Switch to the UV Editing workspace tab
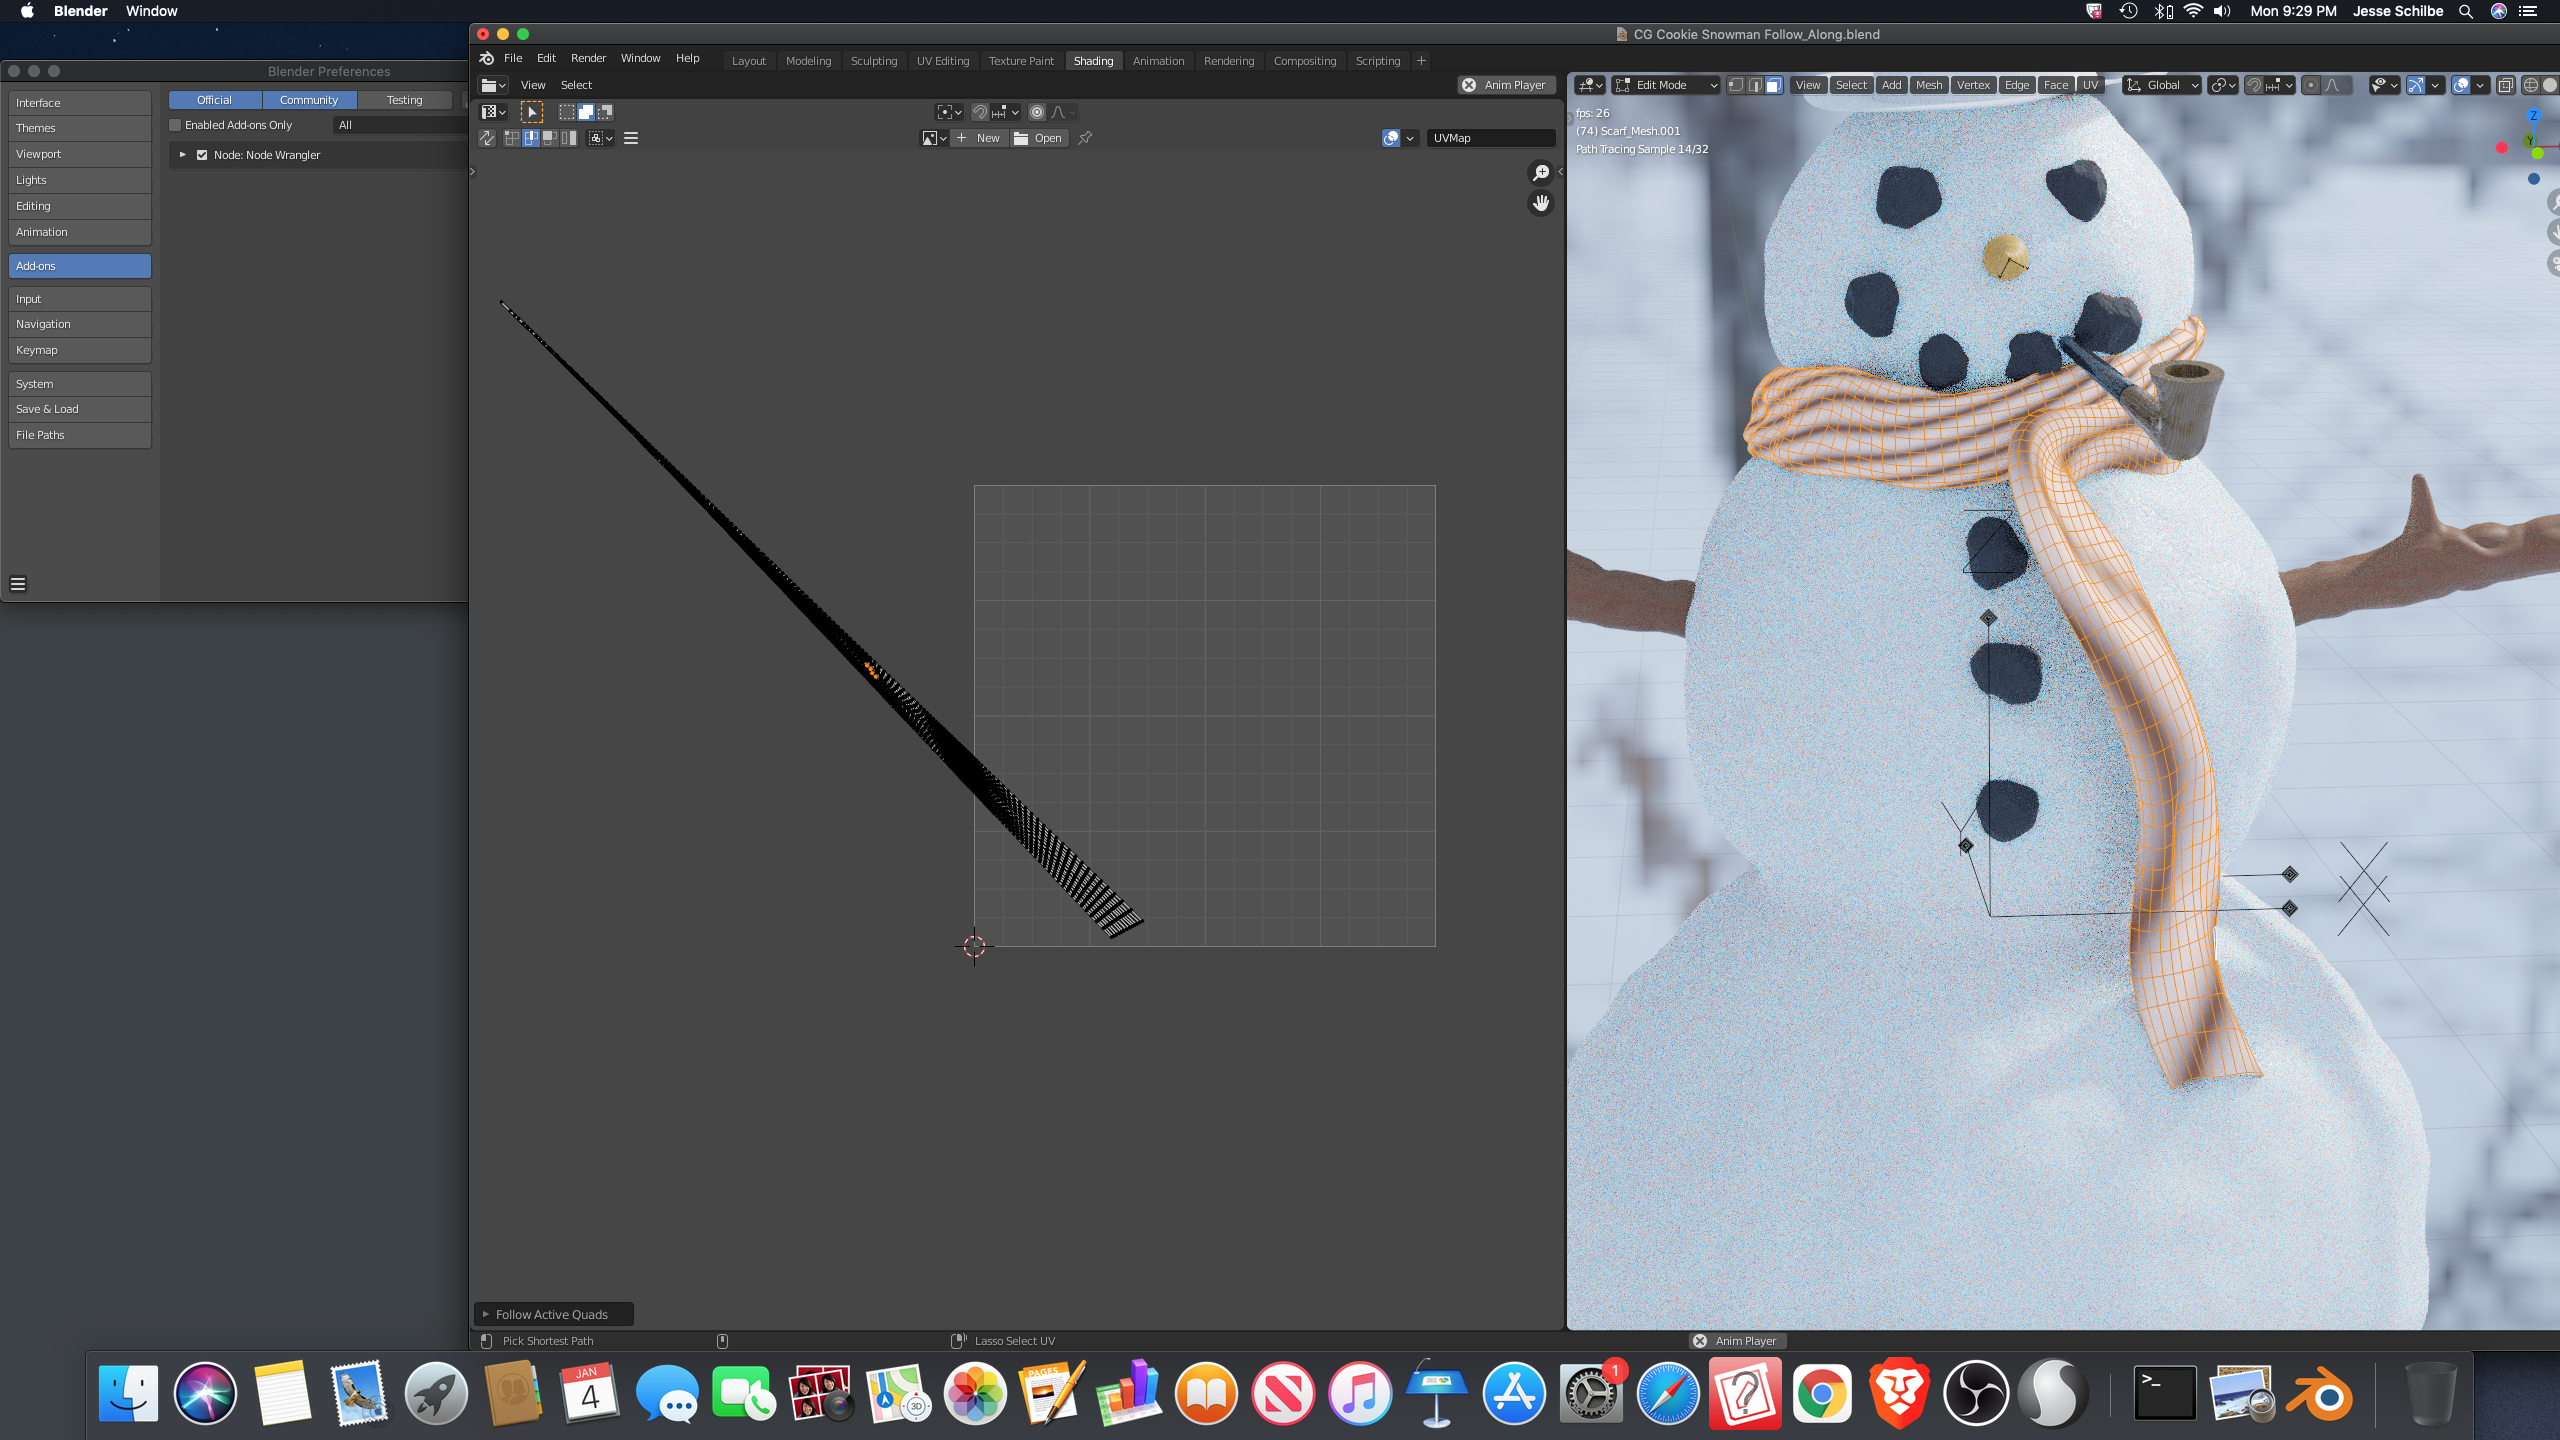The image size is (2560, 1440). 942,61
